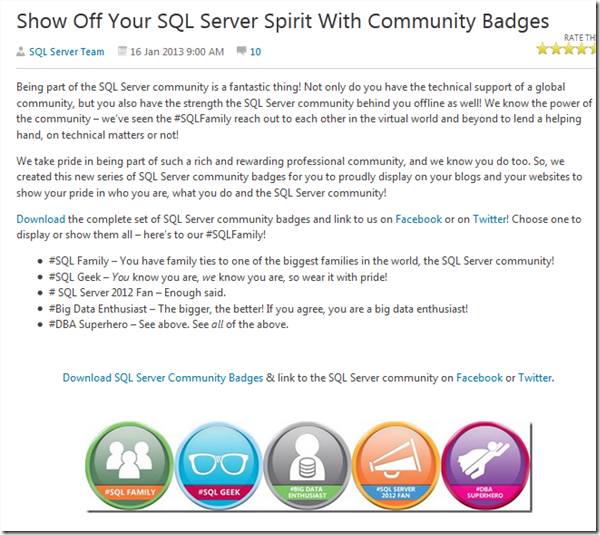The image size is (600, 535).
Task: Click the author person icon
Action: (21, 52)
